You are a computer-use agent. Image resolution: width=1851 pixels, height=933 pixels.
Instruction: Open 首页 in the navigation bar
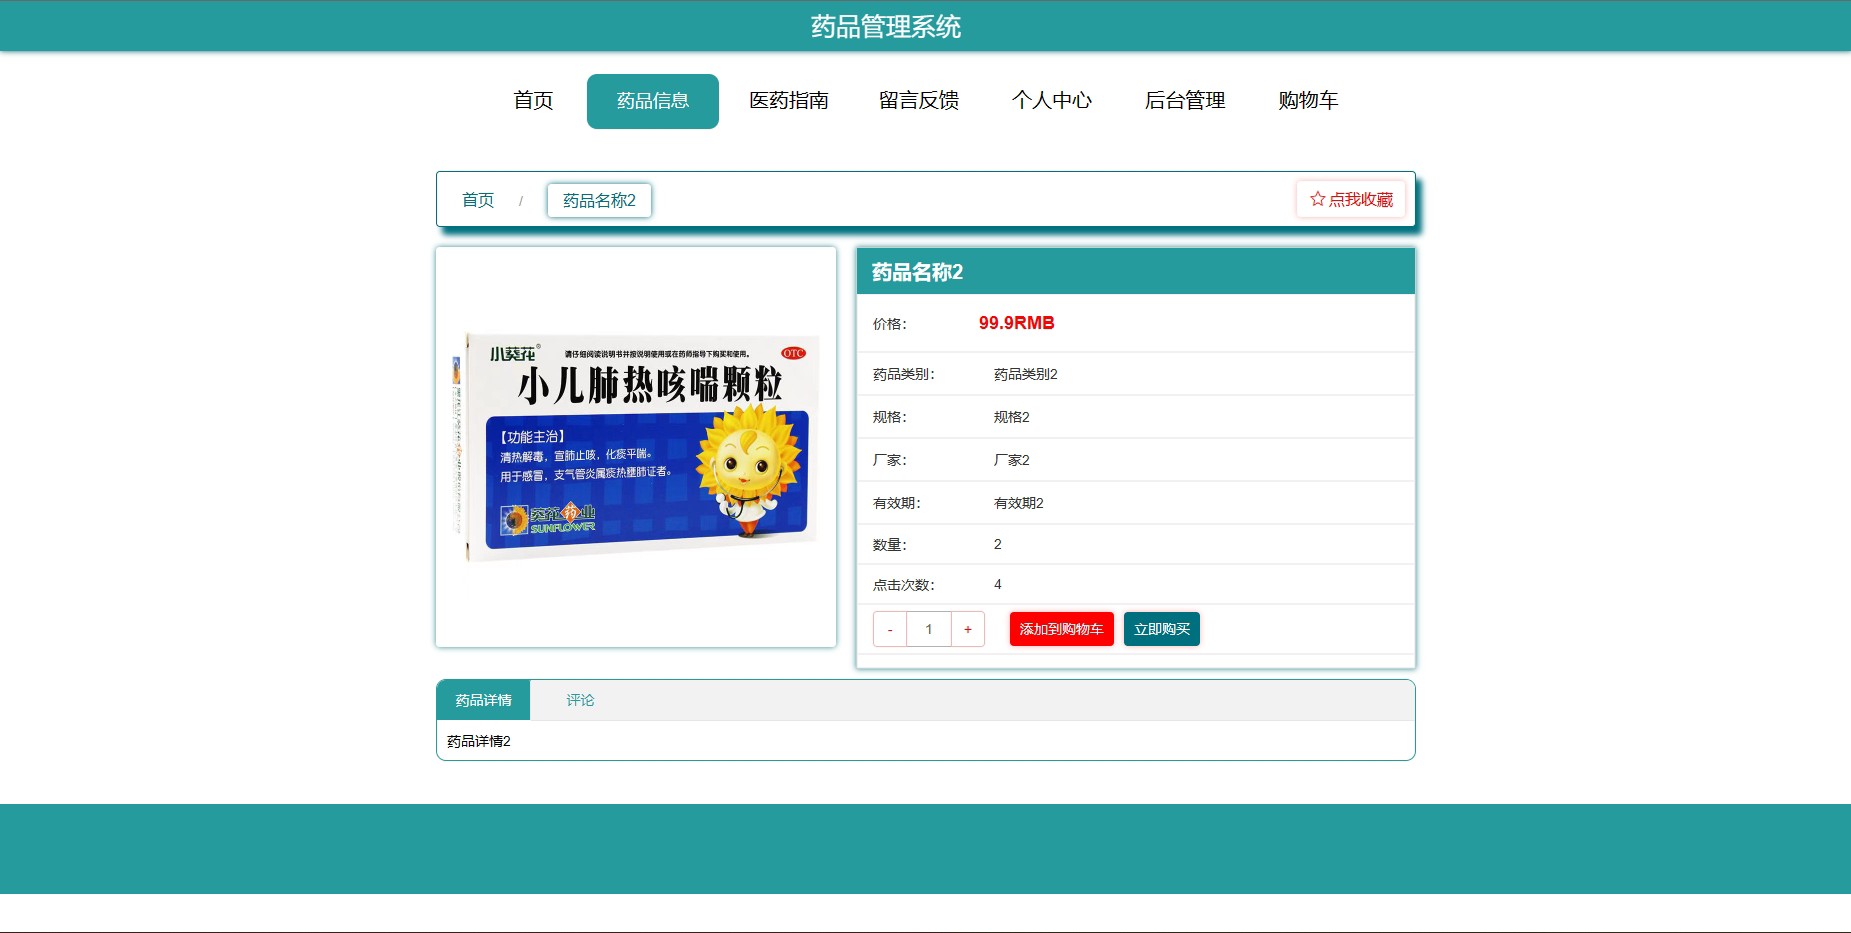point(533,101)
